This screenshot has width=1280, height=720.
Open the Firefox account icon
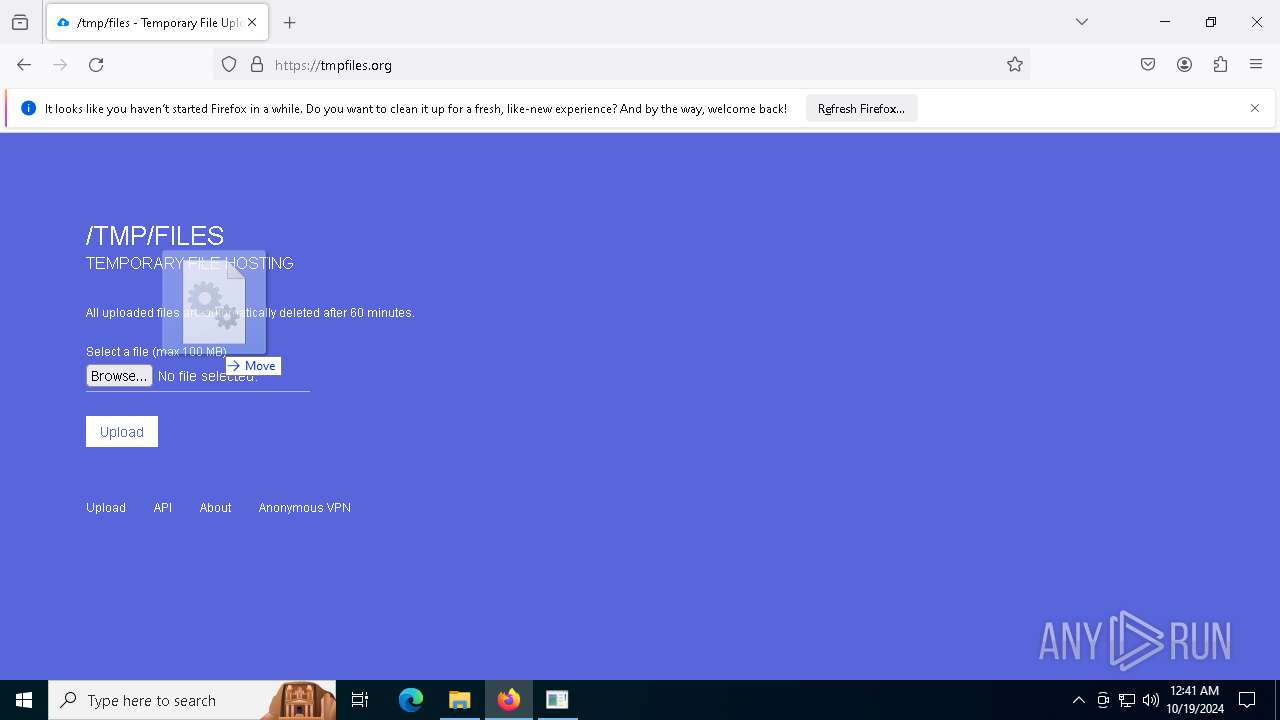click(1184, 65)
